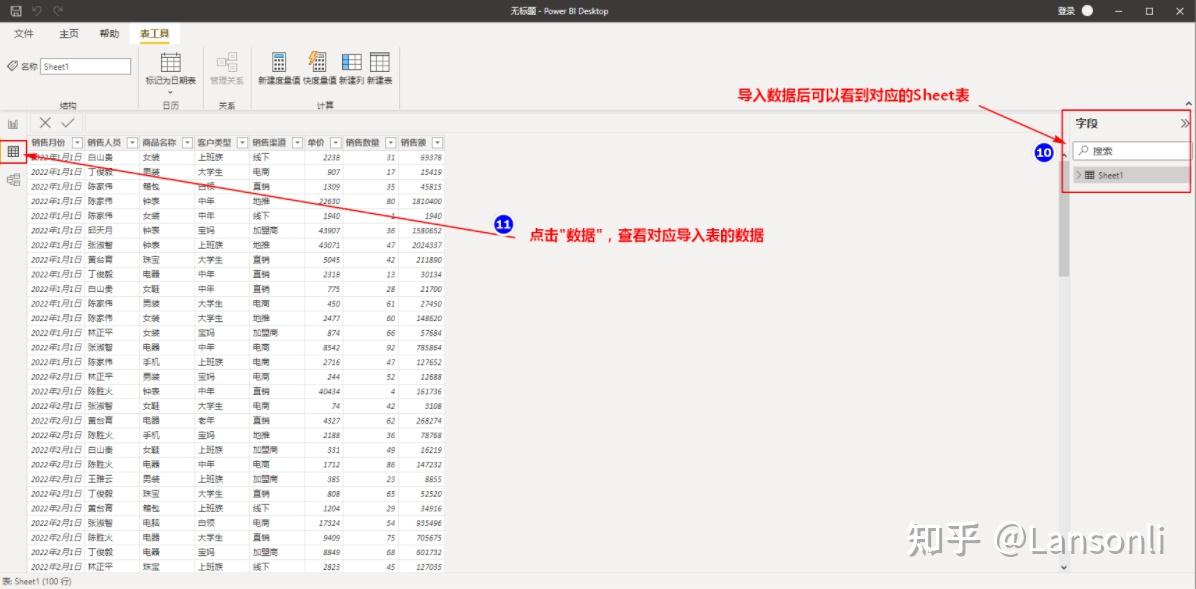This screenshot has height=589, width=1196.
Task: Select the 销售数量 column header
Action: (x=364, y=143)
